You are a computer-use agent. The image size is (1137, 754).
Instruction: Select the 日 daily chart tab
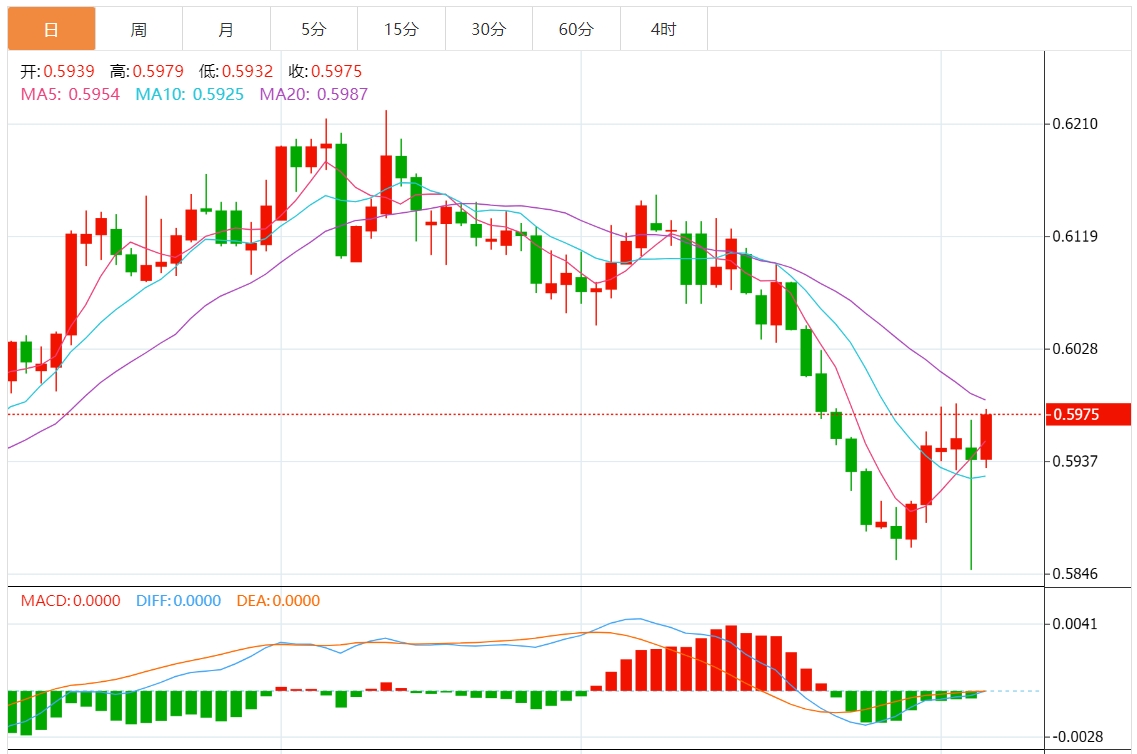click(51, 29)
